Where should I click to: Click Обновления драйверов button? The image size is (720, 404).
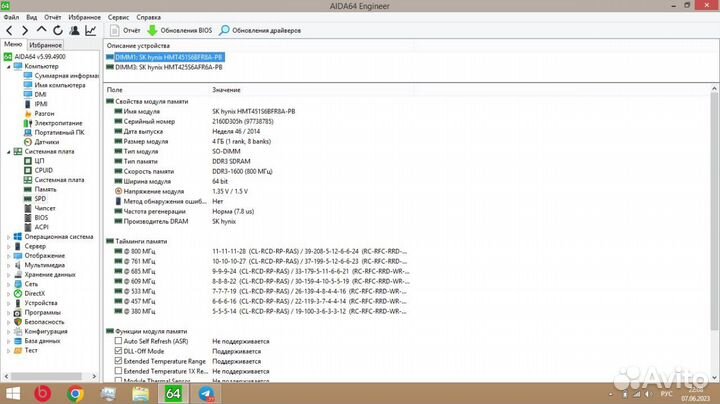point(260,30)
